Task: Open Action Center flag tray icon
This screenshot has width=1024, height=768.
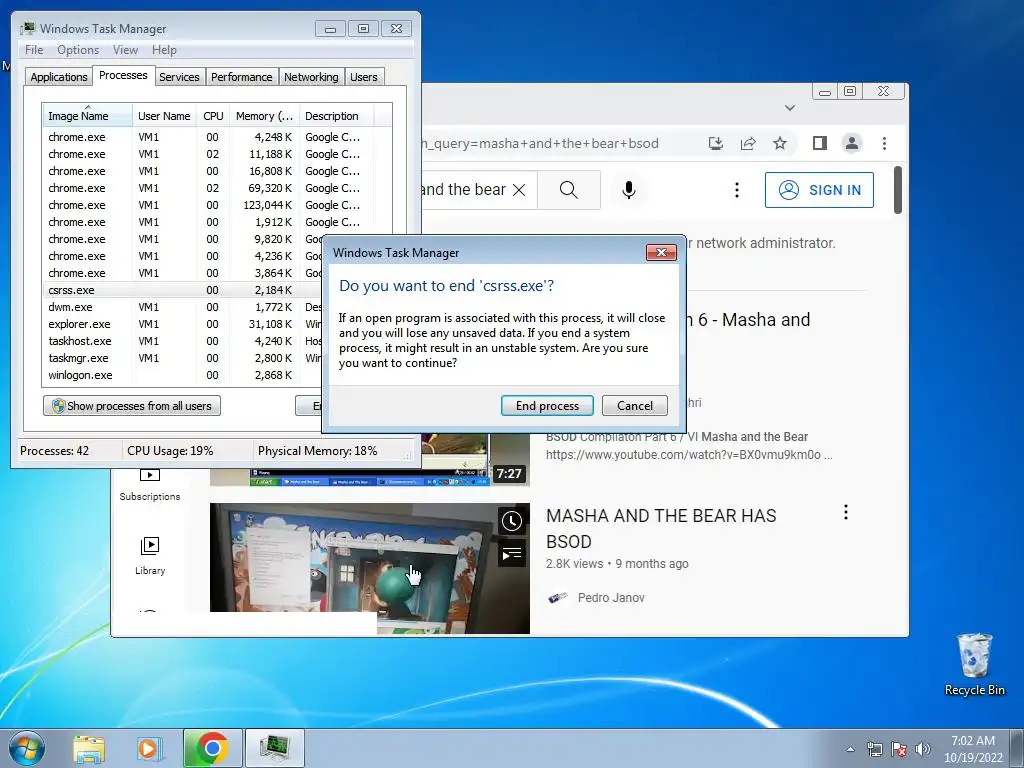Action: tap(899, 749)
